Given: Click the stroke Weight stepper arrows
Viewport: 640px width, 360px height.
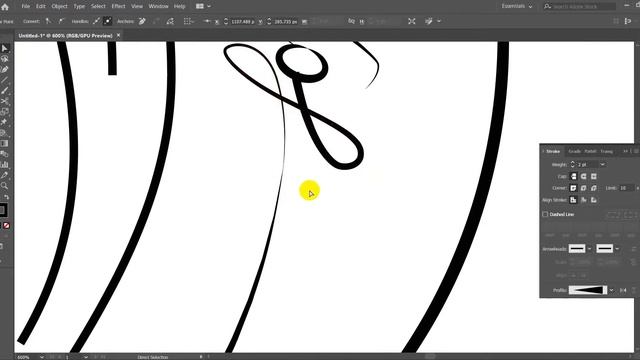Looking at the screenshot, I should coord(572,164).
